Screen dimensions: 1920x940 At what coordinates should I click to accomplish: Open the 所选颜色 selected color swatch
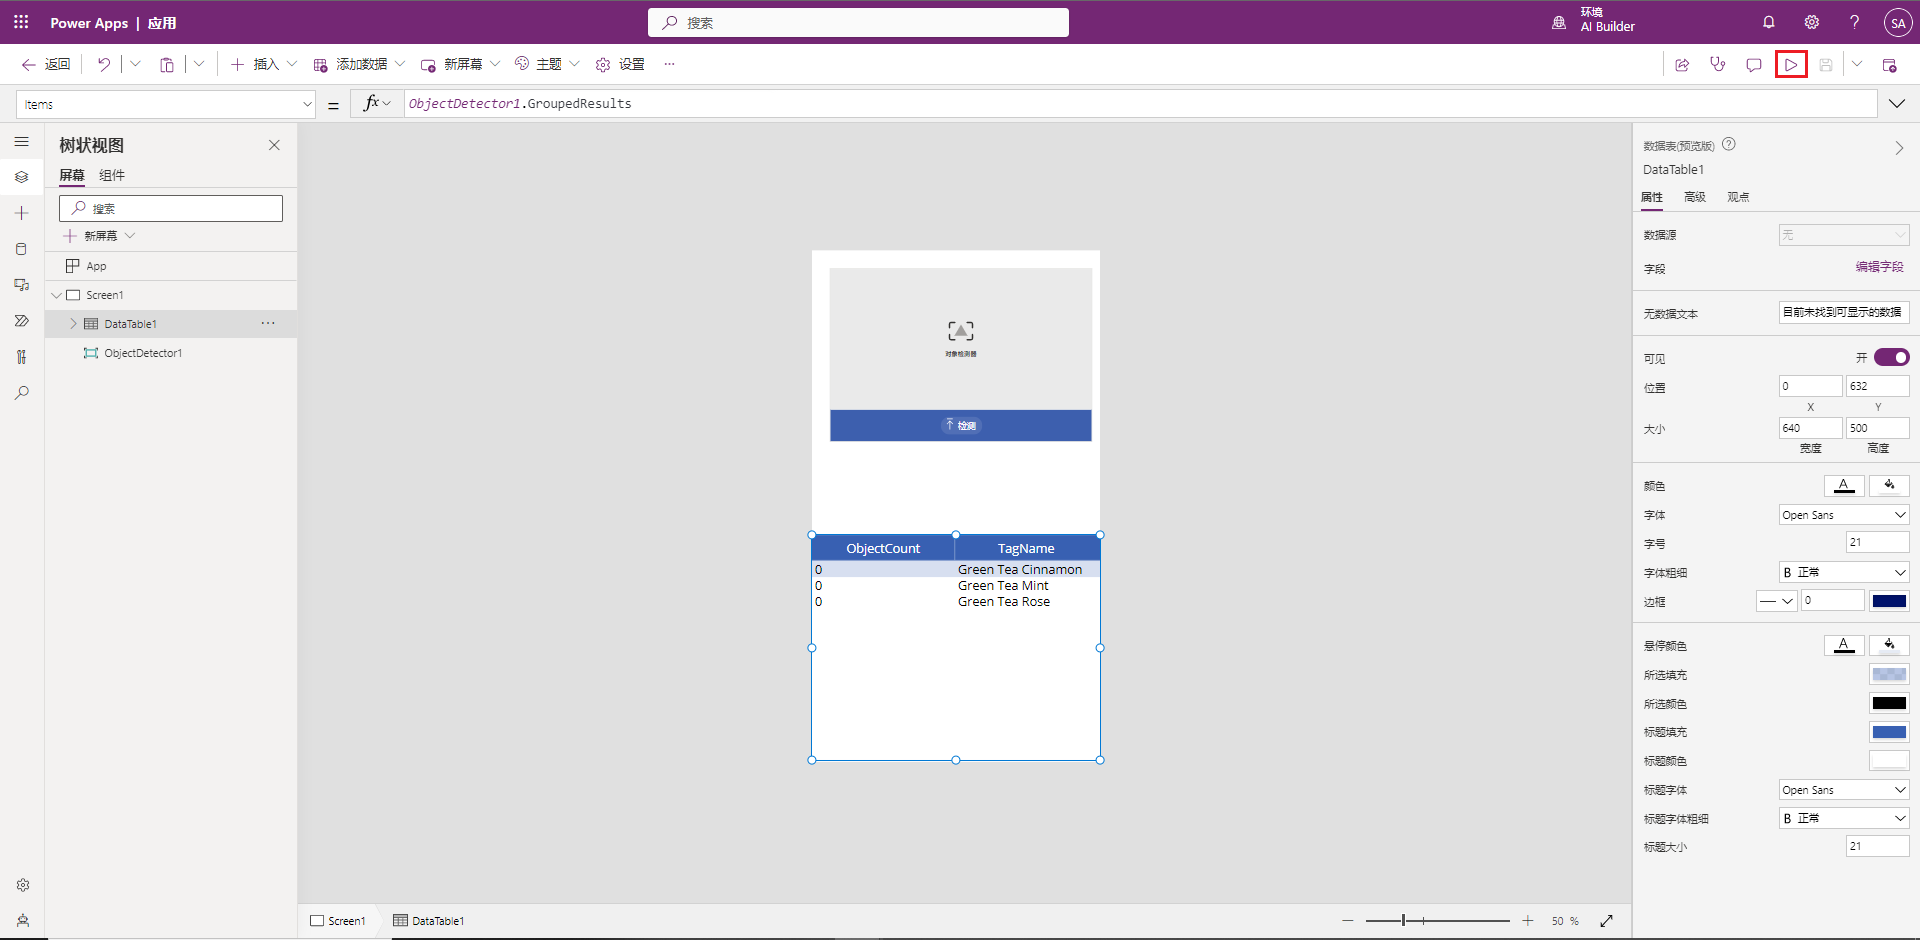click(x=1889, y=703)
